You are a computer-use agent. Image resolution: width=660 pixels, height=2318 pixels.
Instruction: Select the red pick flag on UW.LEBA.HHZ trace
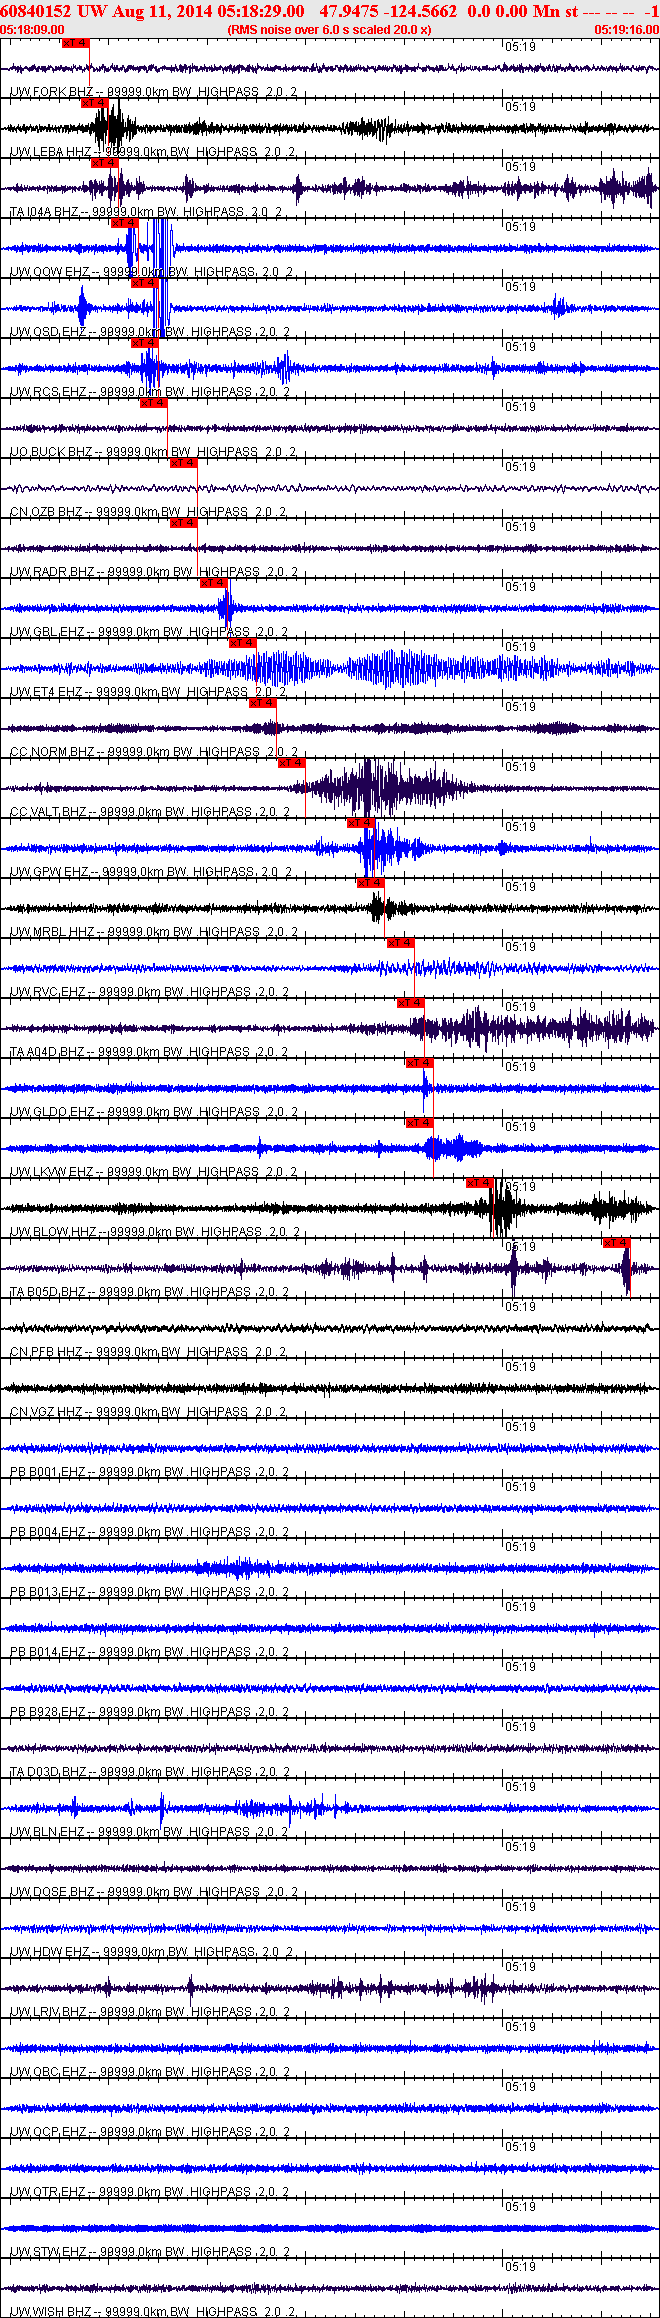click(95, 103)
